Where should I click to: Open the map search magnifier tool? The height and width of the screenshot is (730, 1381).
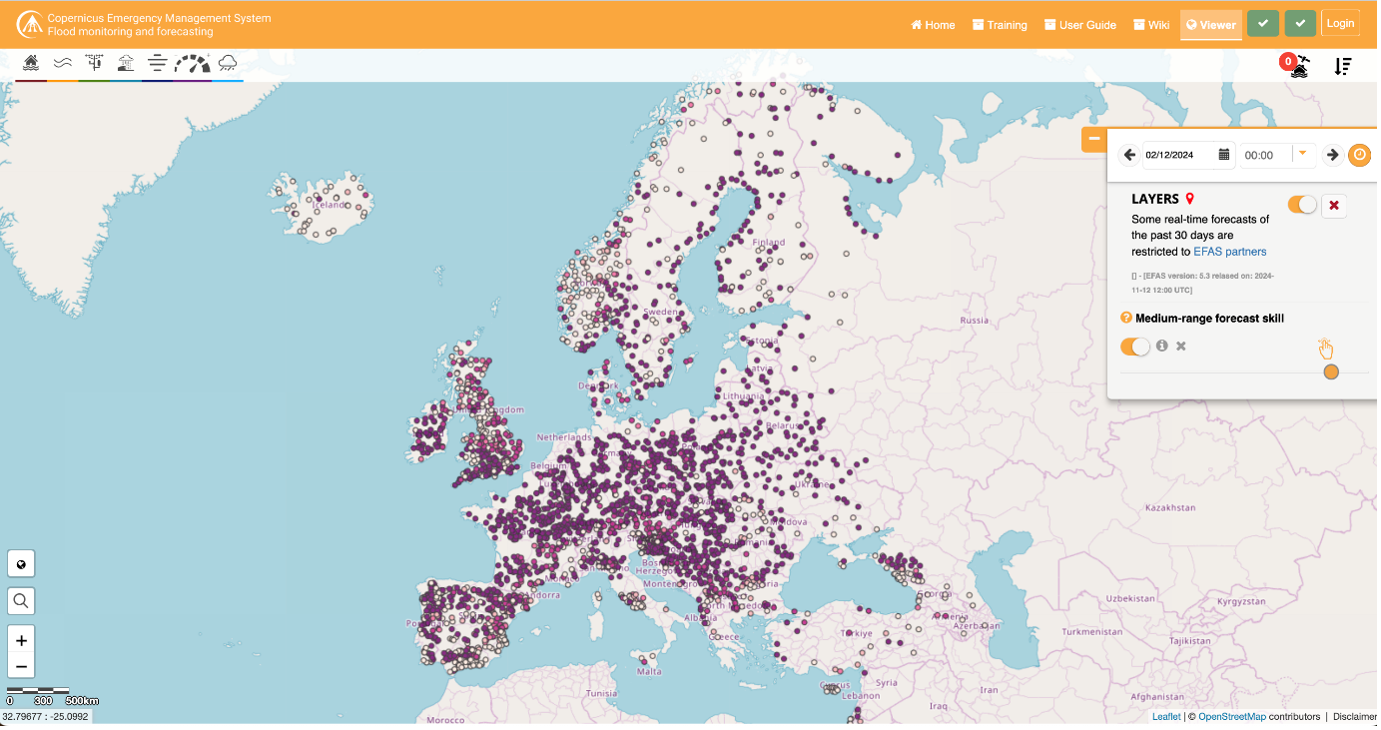pos(21,600)
